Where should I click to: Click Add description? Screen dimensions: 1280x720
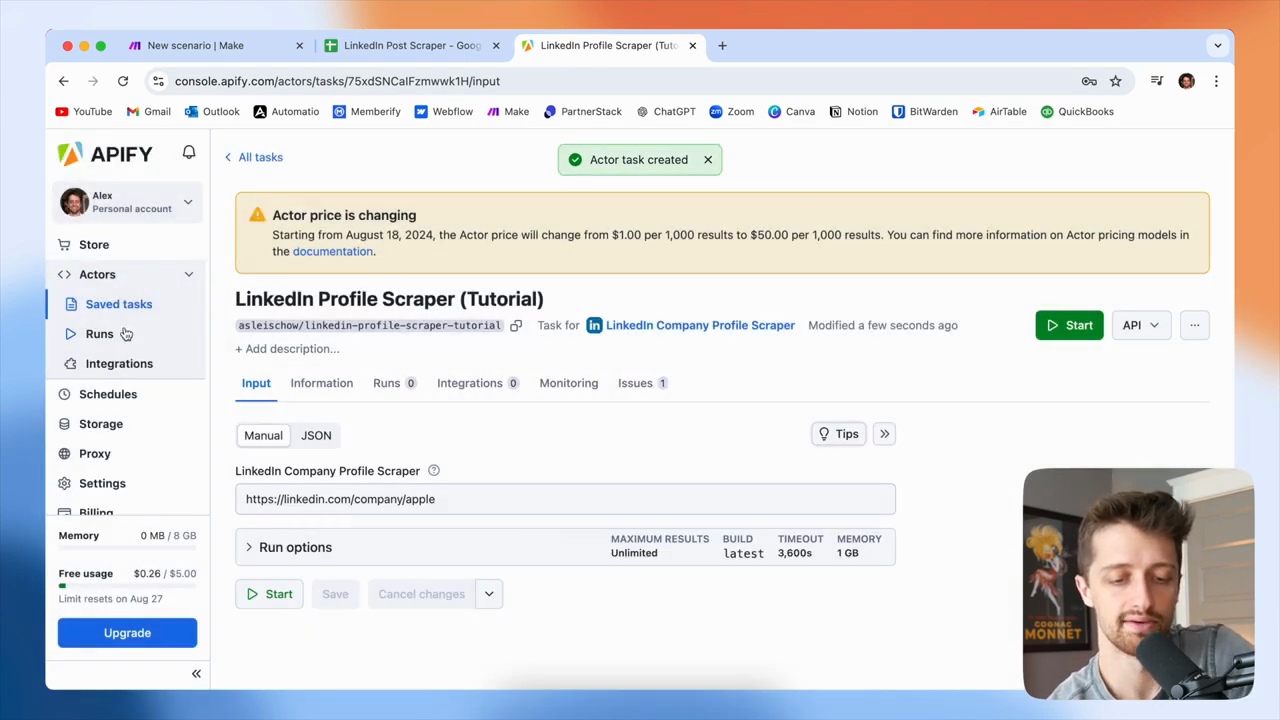[x=287, y=349]
